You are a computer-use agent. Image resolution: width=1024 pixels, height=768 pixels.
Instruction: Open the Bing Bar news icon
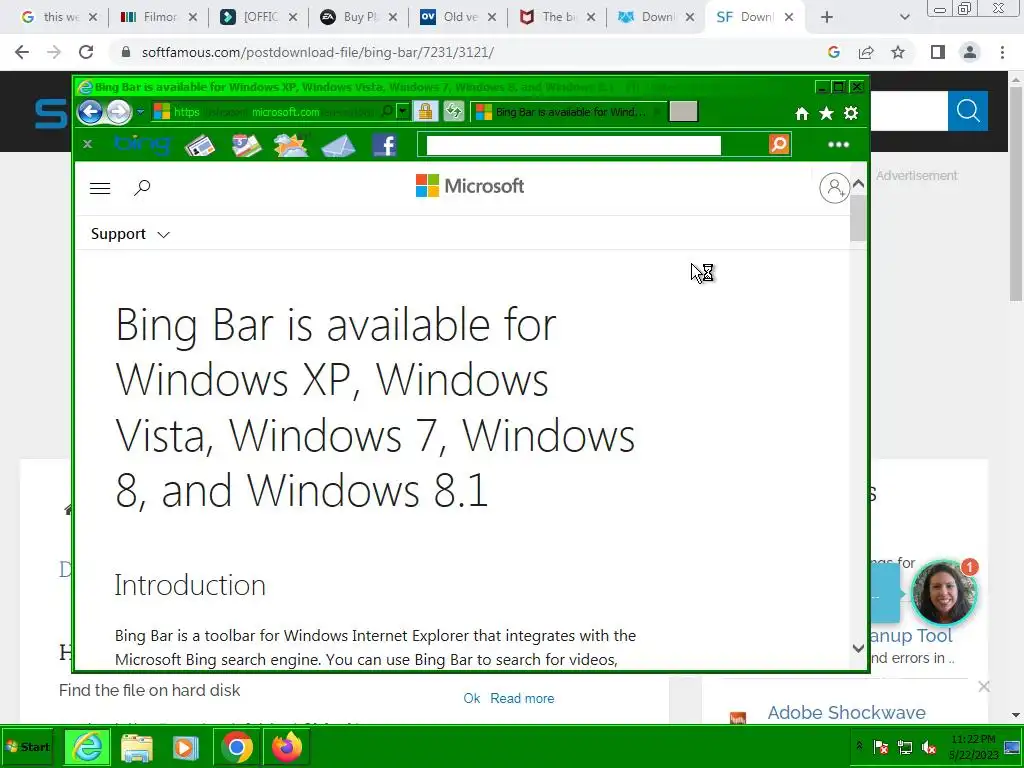tap(200, 145)
